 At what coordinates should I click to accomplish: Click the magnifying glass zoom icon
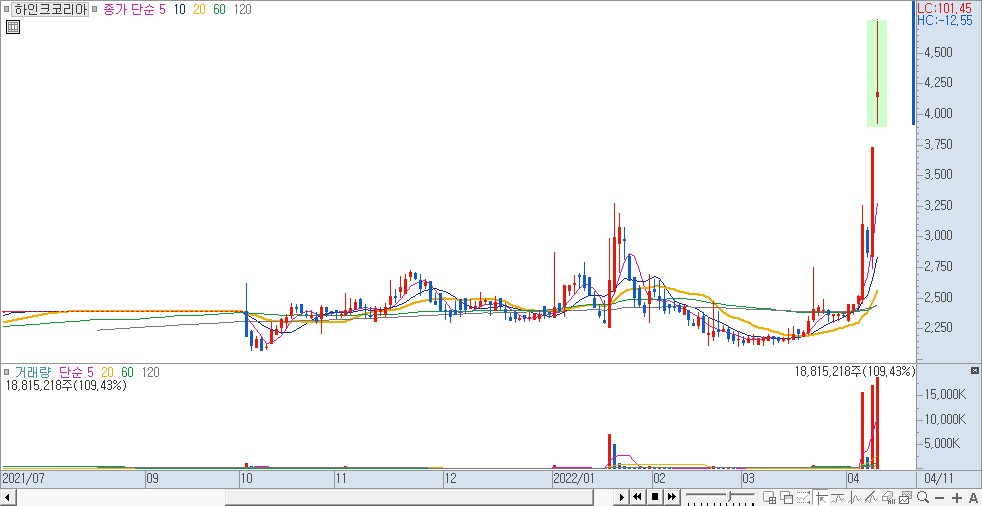(x=923, y=498)
